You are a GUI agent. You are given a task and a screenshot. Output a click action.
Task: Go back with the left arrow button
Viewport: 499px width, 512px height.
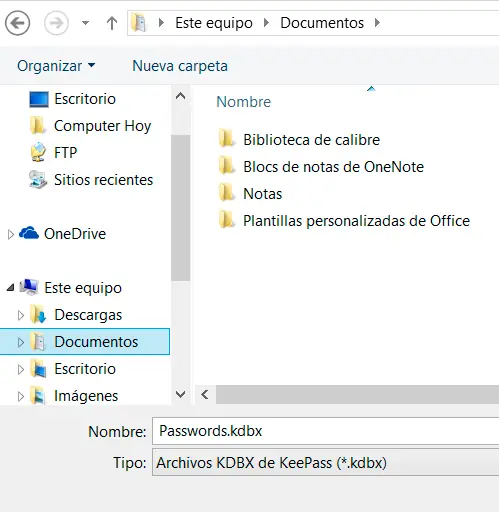[x=17, y=23]
